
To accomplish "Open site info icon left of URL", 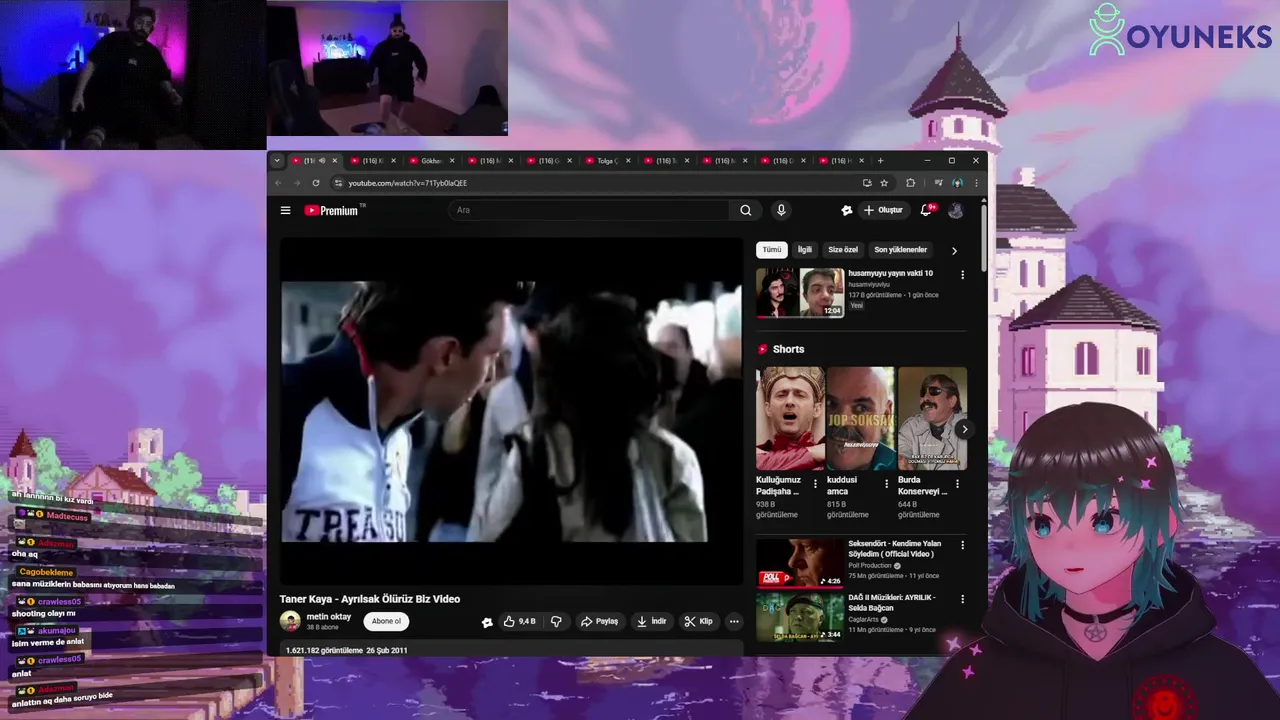I will point(338,183).
